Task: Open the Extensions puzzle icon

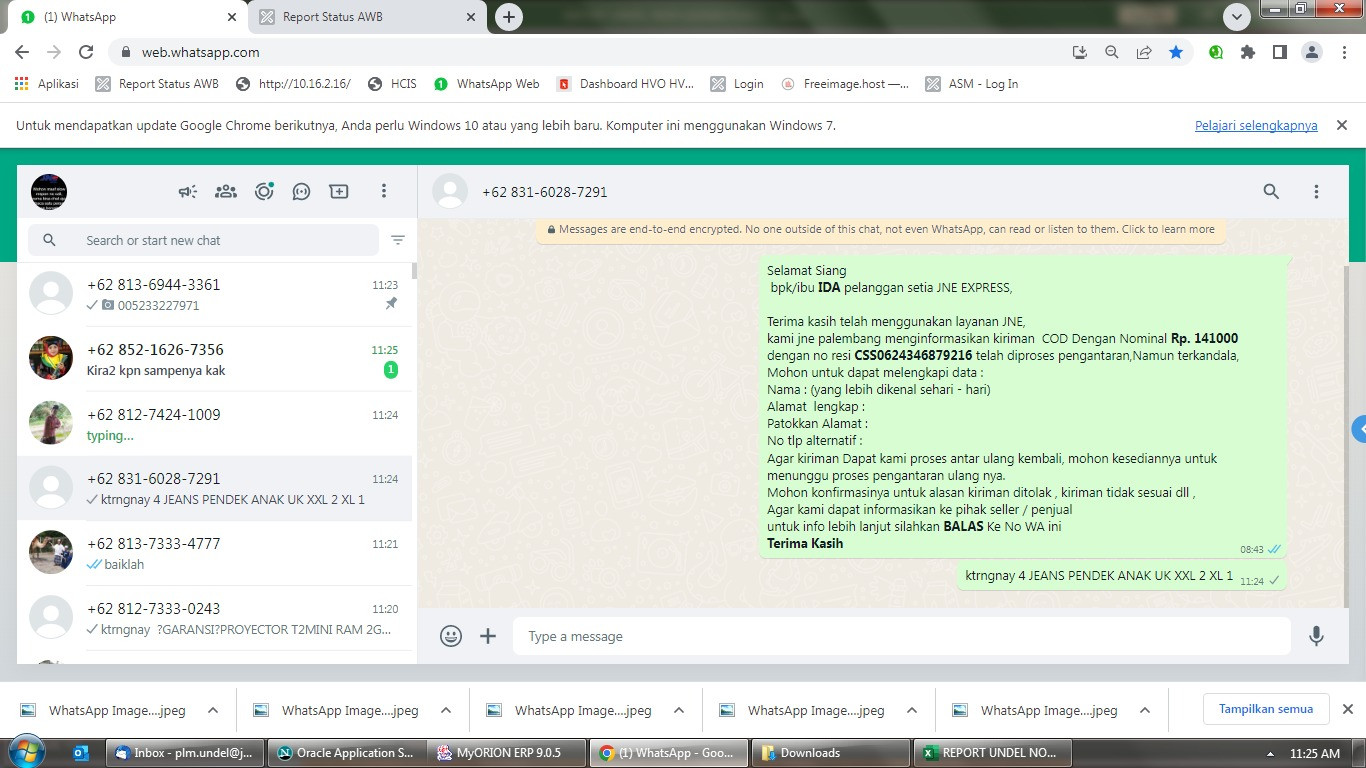Action: [1247, 52]
